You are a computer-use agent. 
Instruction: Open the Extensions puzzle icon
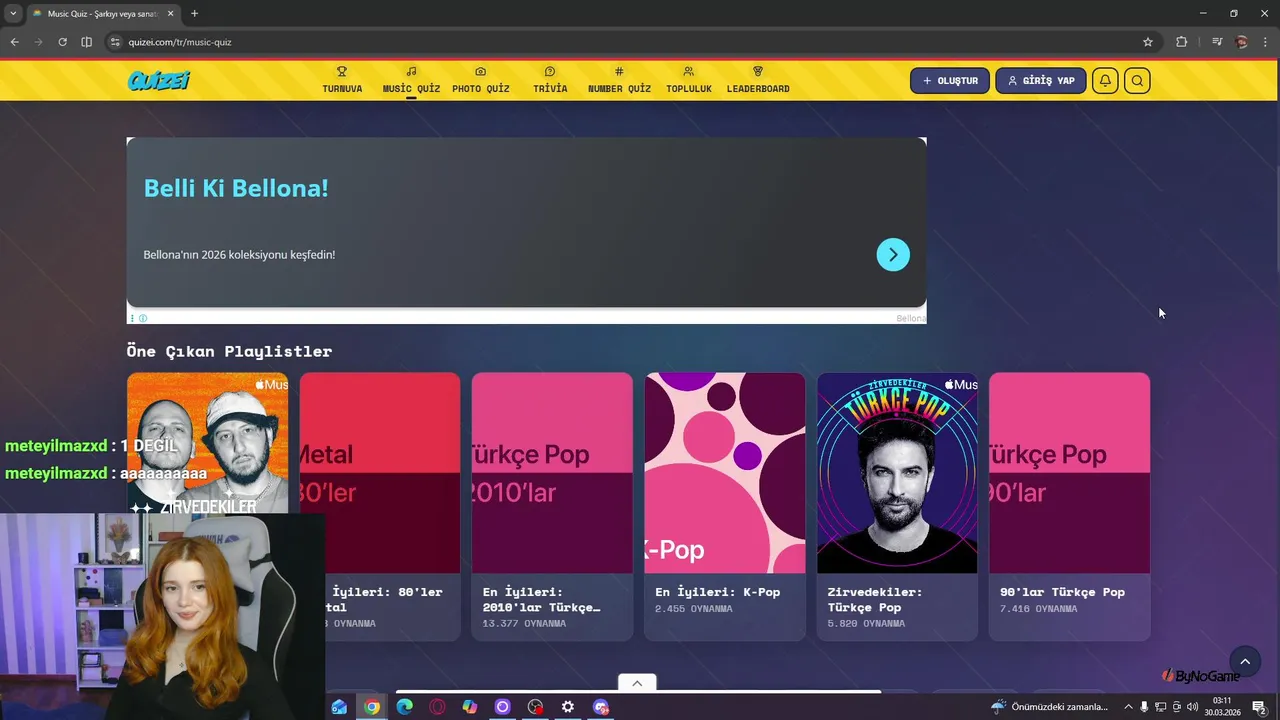(1182, 42)
